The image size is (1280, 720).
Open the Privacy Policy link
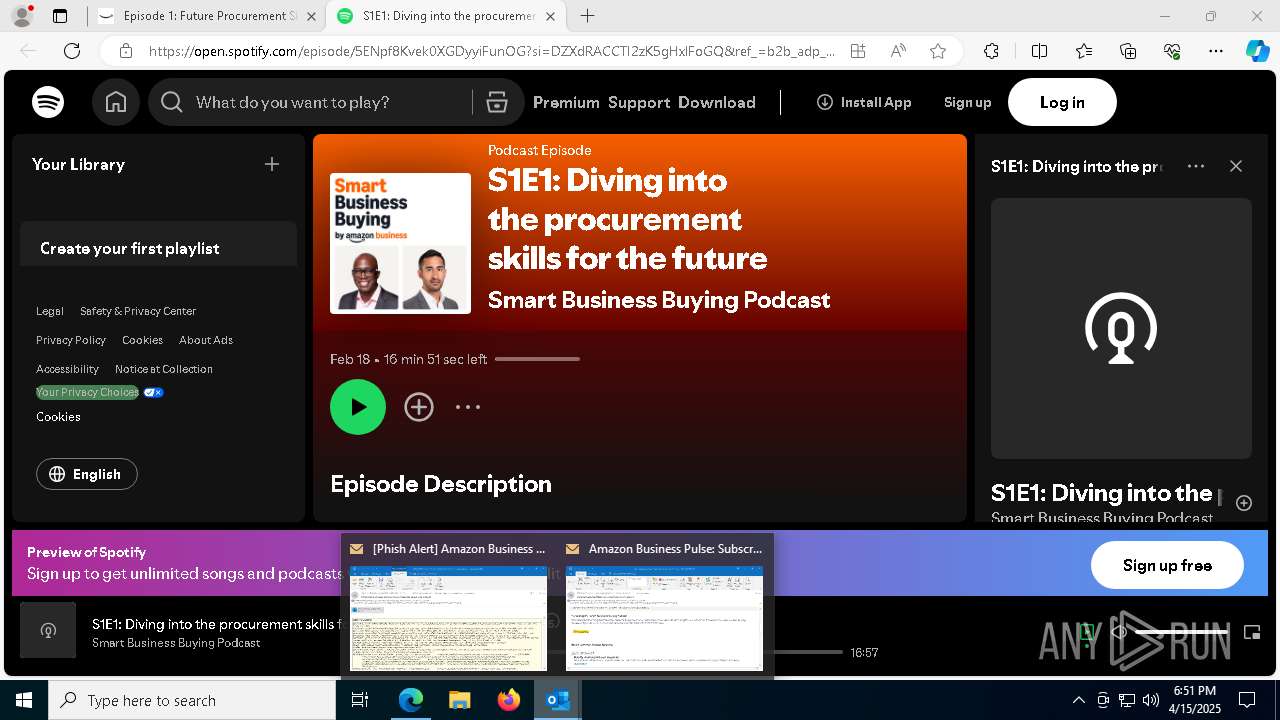[71, 340]
